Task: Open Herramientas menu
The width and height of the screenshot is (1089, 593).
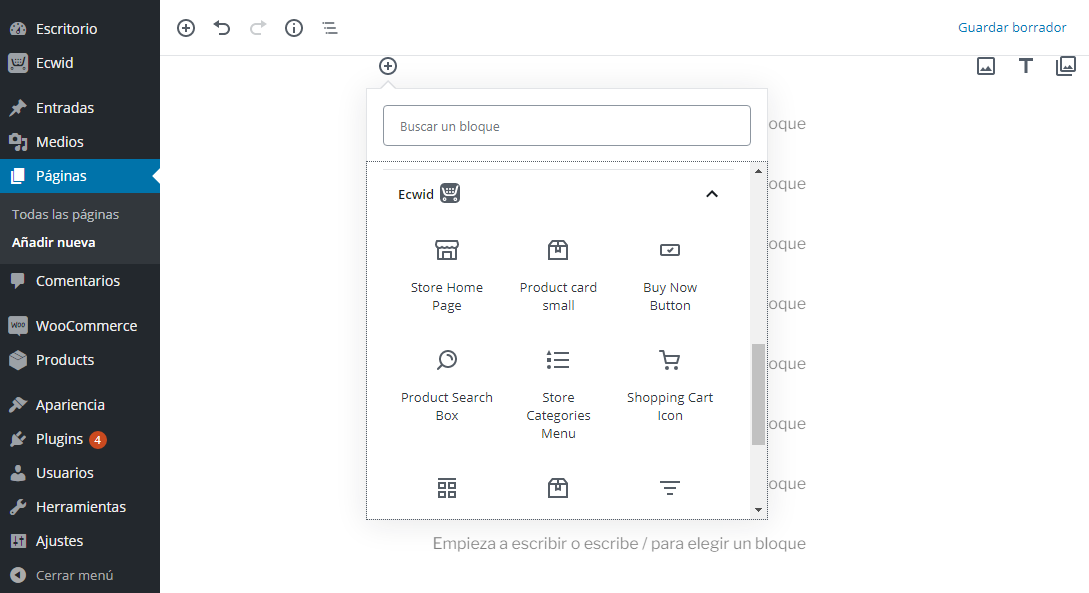Action: (x=80, y=507)
